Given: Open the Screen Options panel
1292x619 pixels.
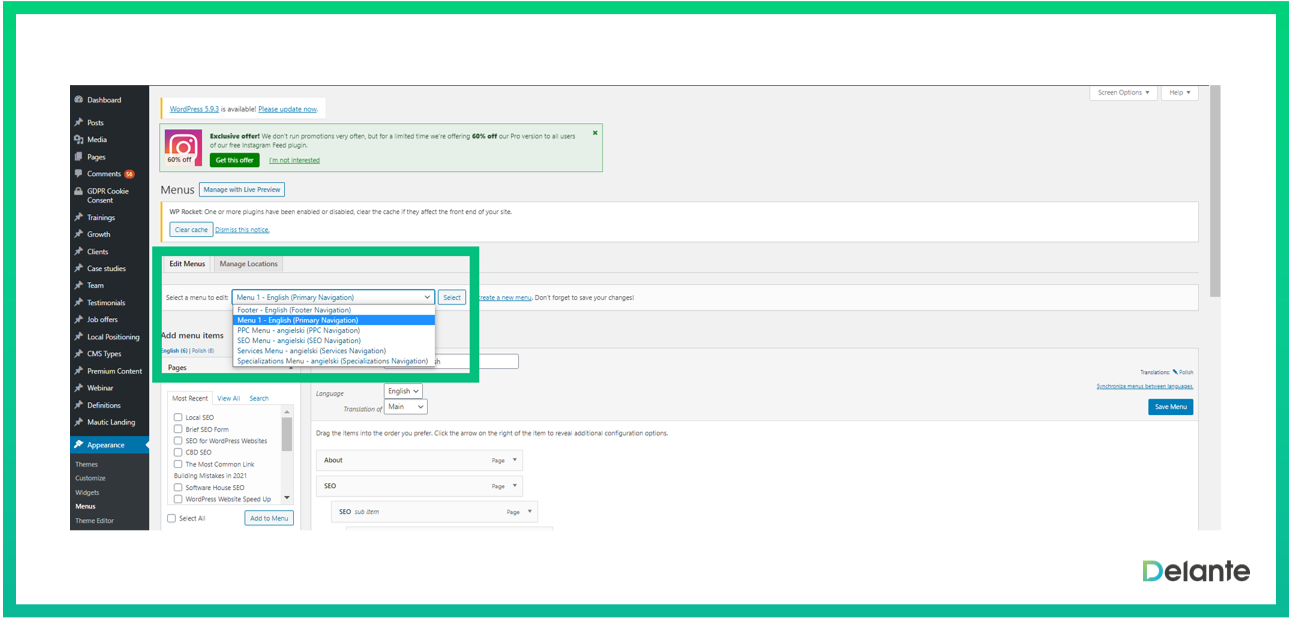Looking at the screenshot, I should point(1123,92).
